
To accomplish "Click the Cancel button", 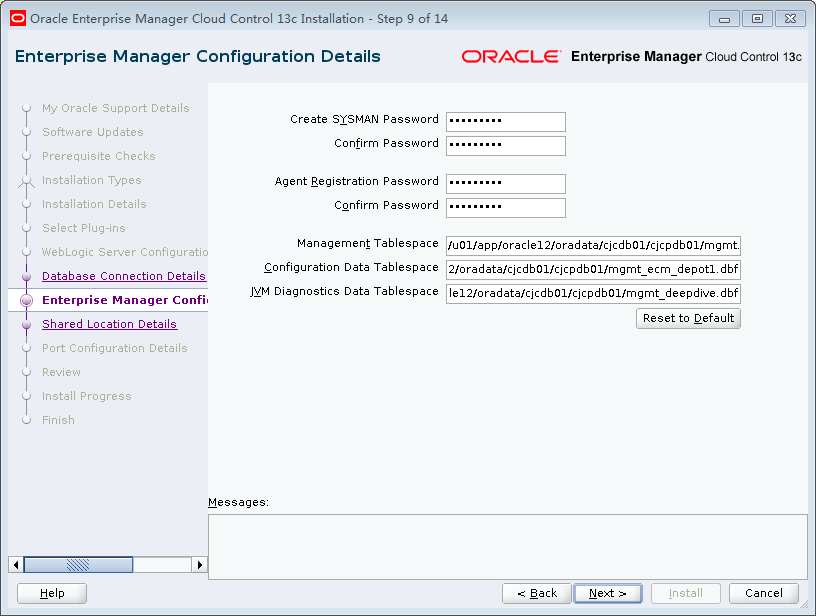I will (764, 593).
